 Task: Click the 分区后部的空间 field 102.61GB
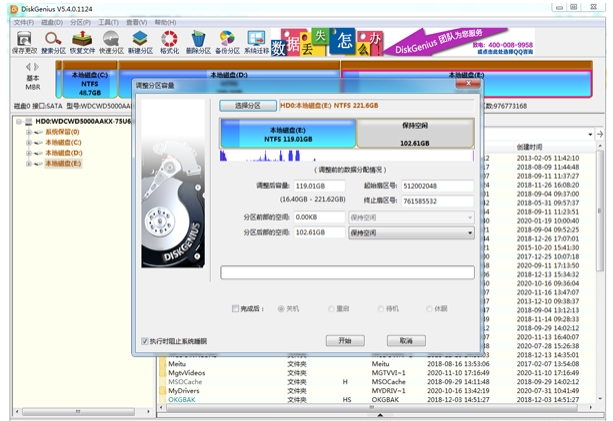click(x=319, y=233)
